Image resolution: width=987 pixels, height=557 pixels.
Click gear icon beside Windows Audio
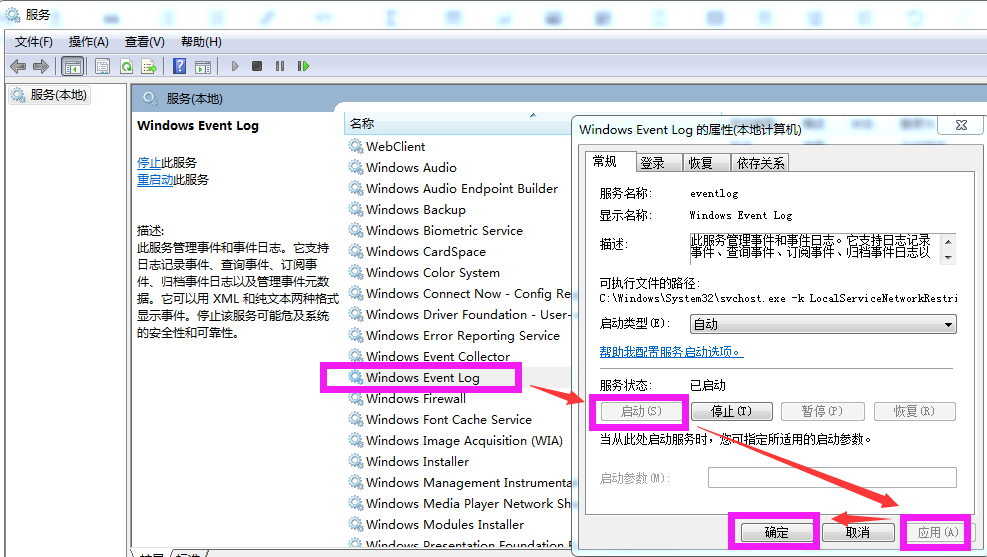coord(356,167)
